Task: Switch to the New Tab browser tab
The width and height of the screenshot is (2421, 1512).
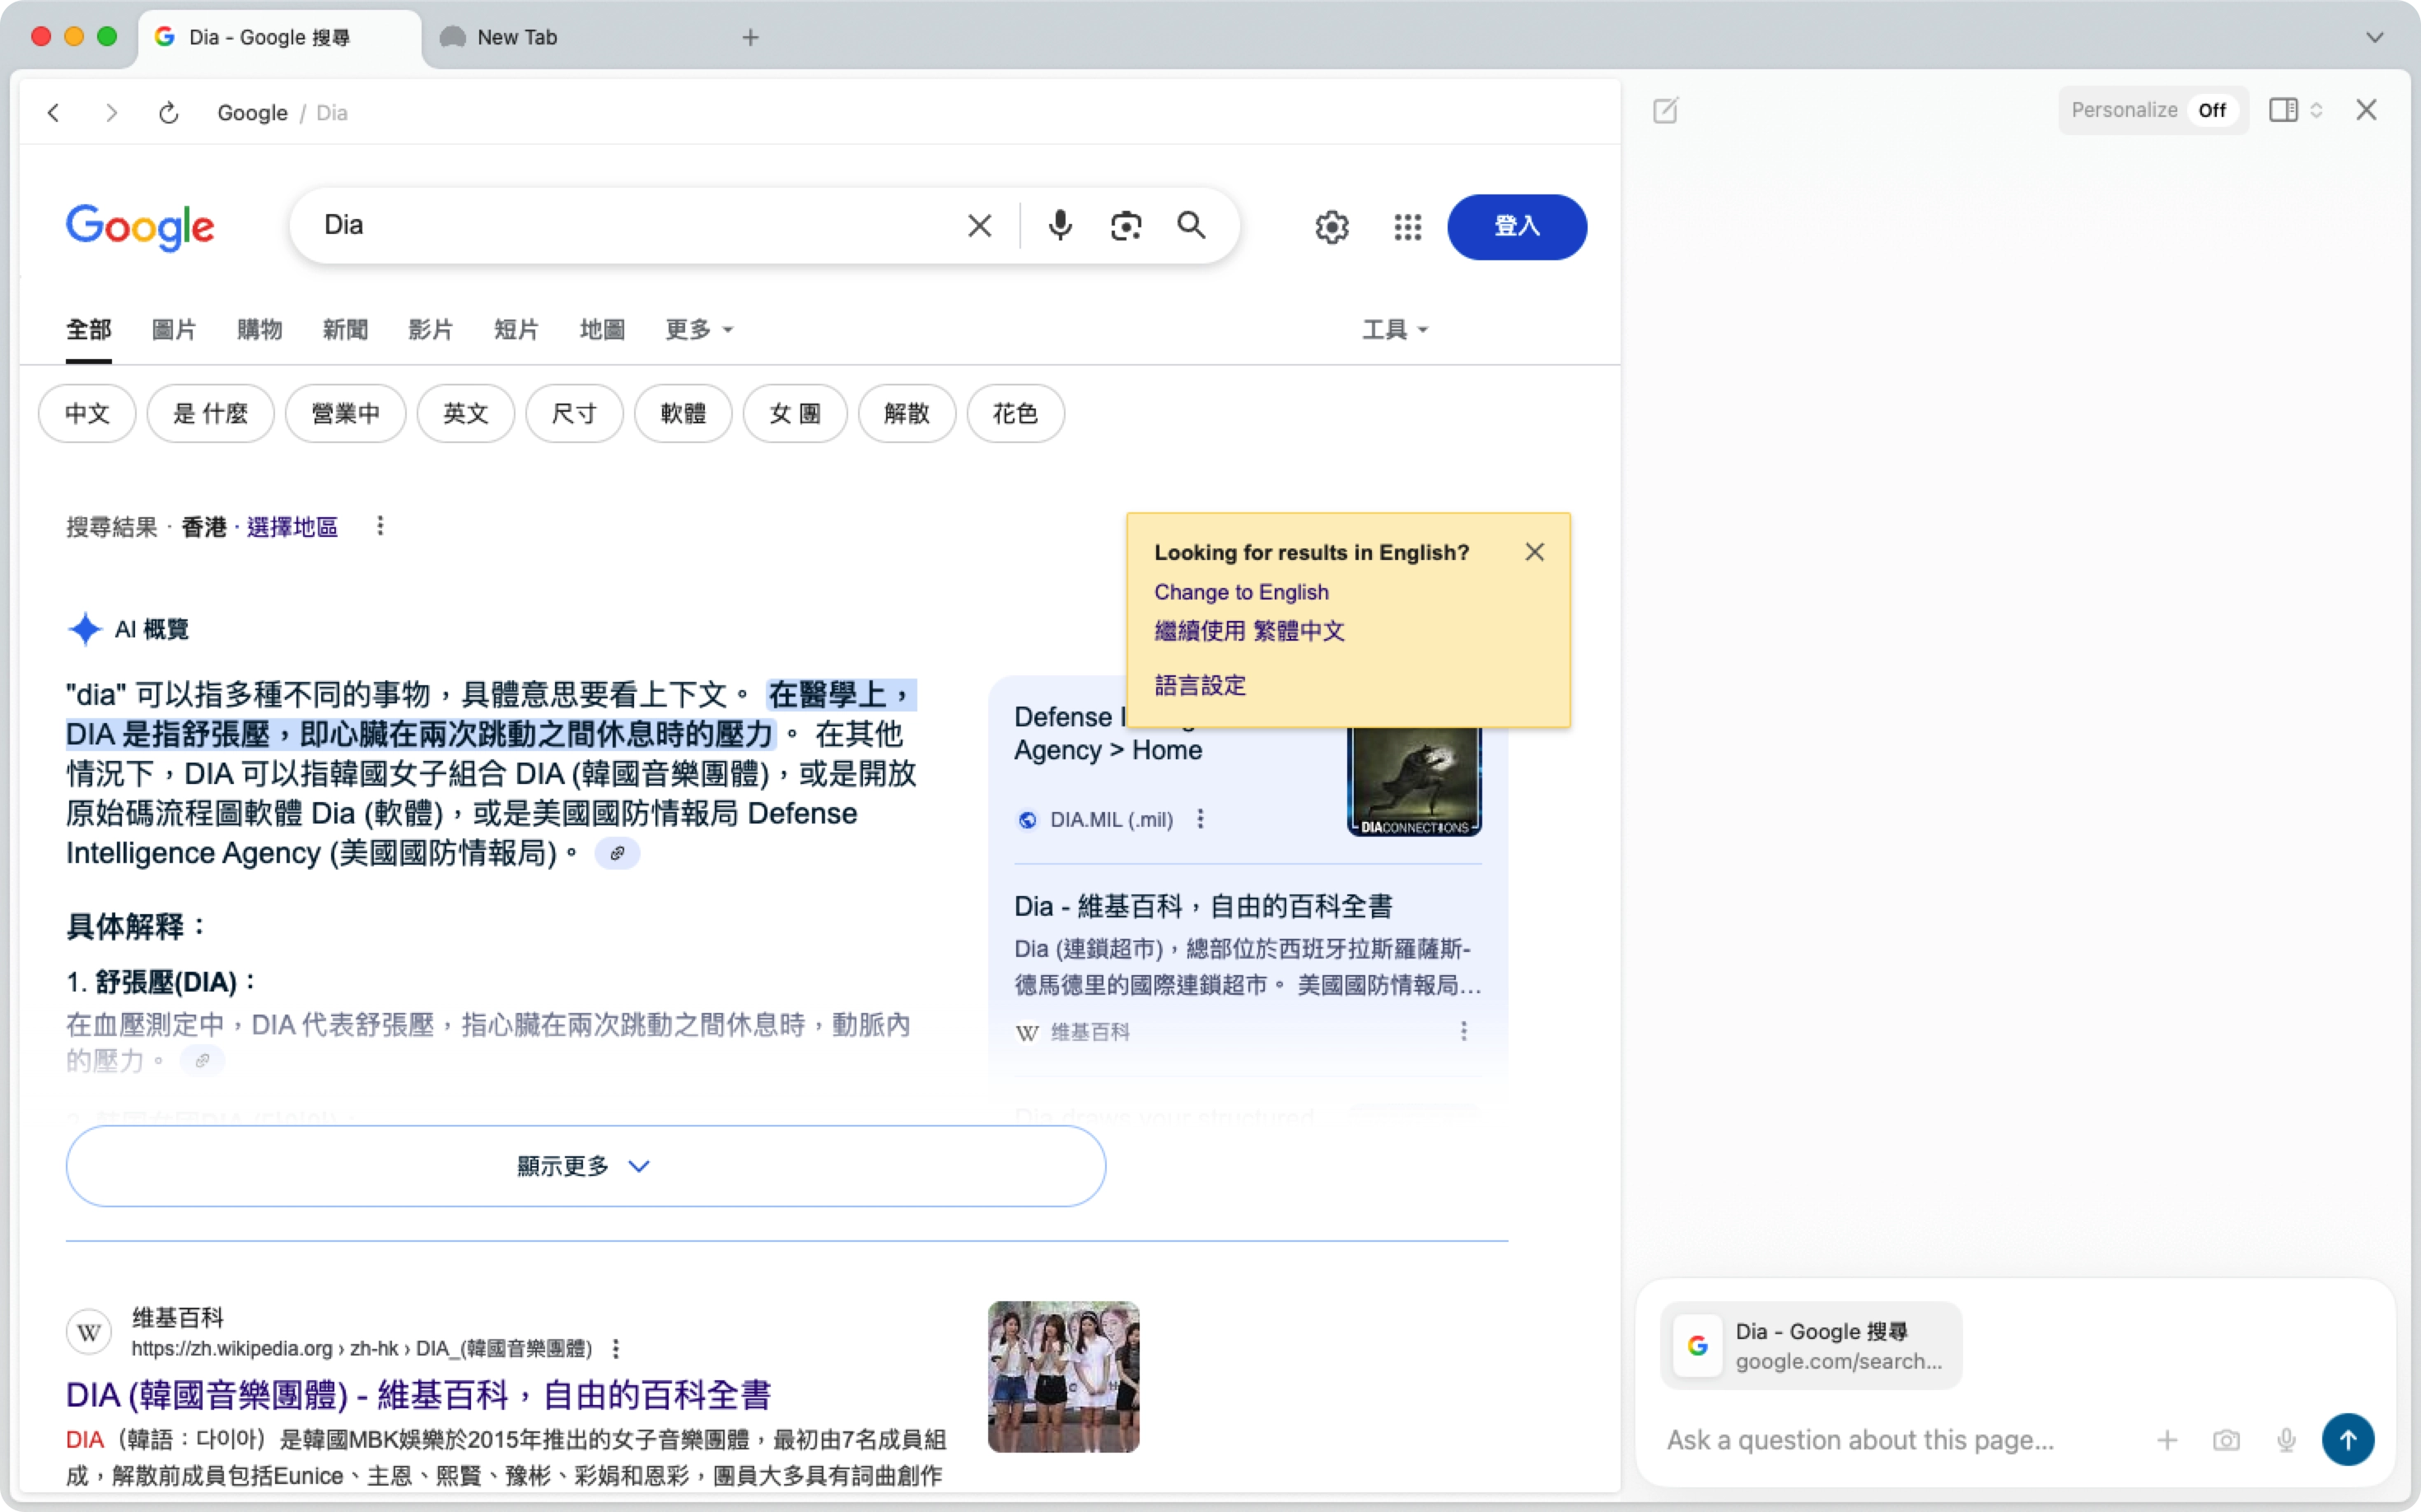Action: pyautogui.click(x=516, y=37)
